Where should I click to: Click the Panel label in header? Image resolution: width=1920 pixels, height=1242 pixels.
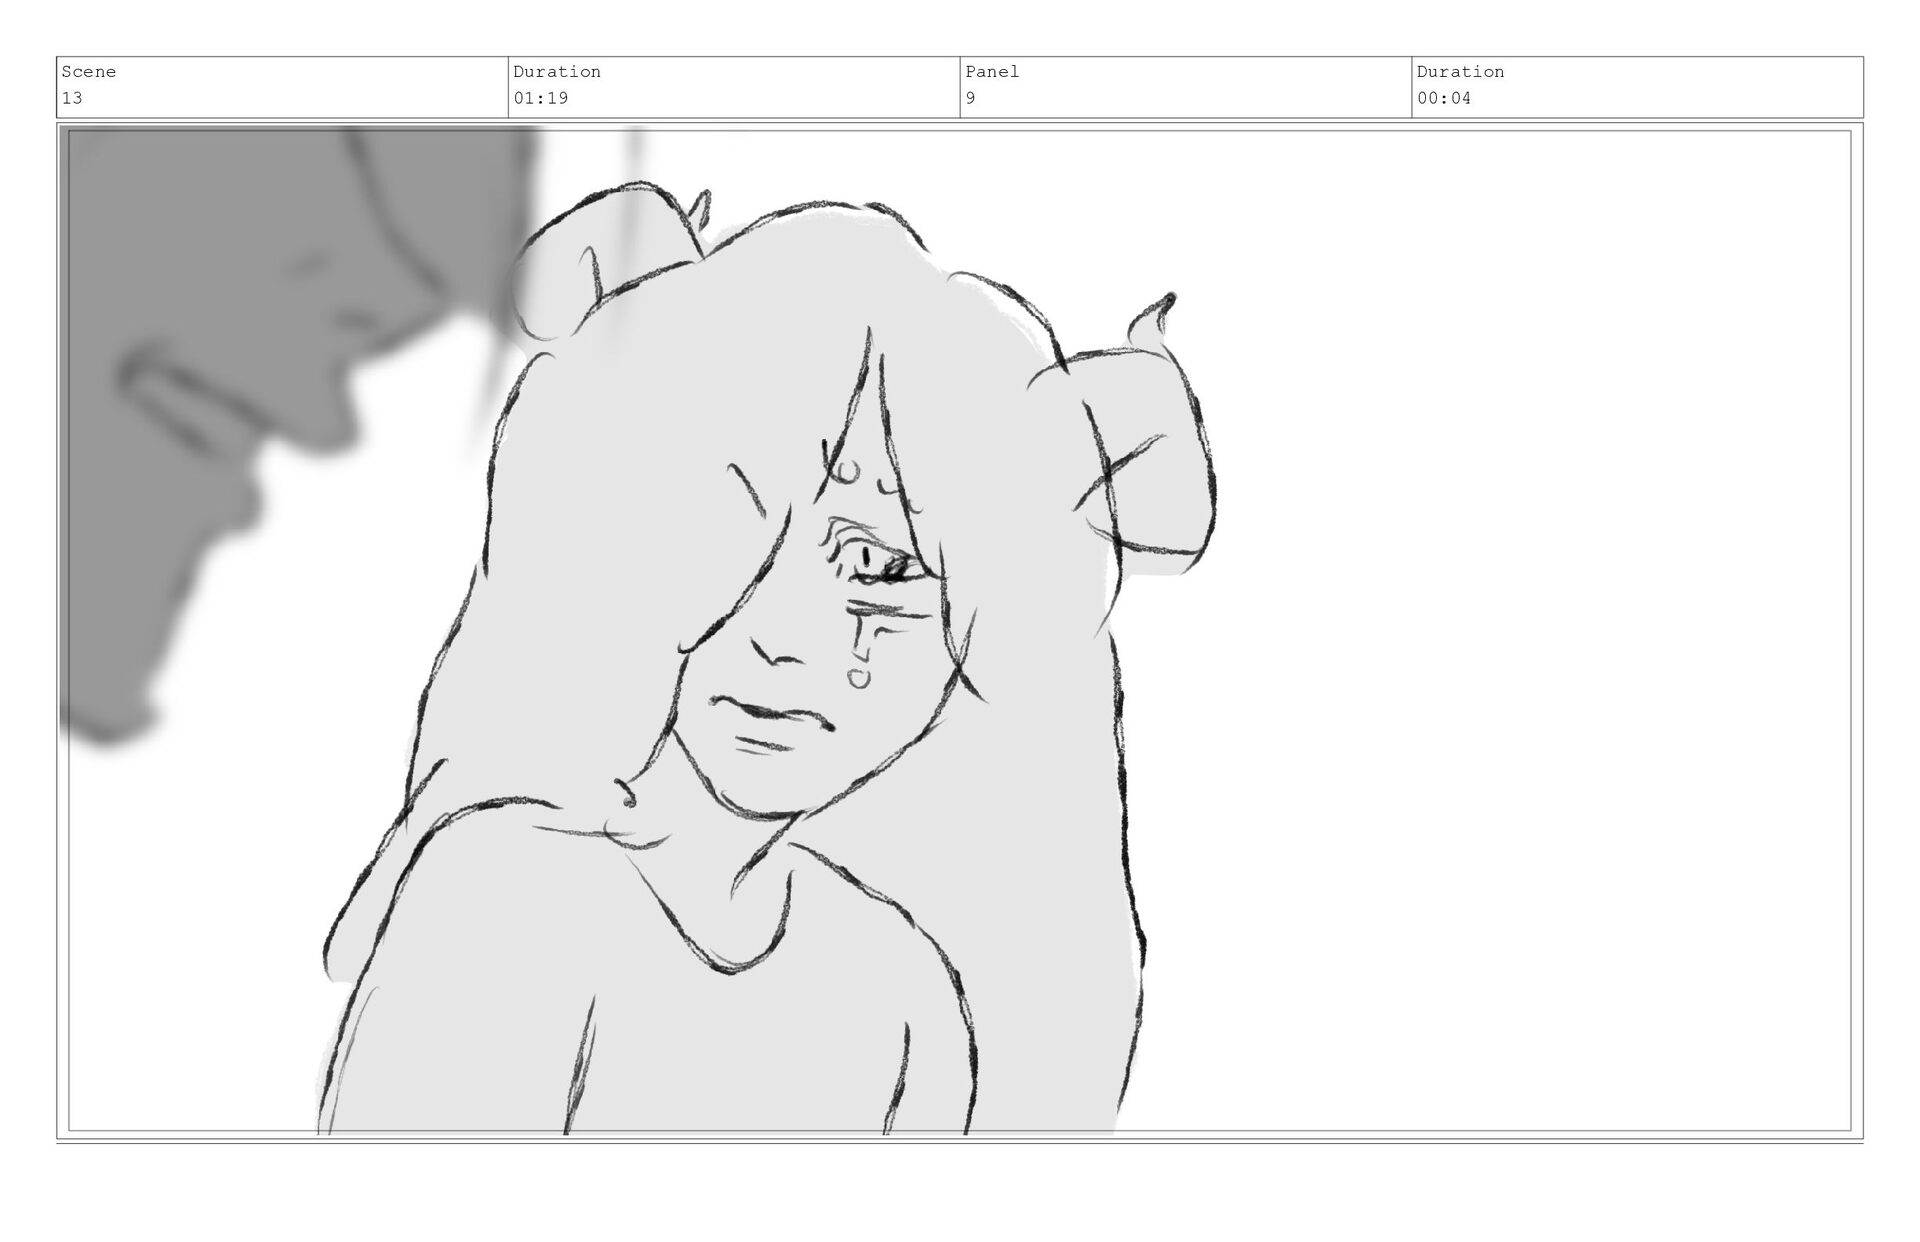pyautogui.click(x=992, y=72)
